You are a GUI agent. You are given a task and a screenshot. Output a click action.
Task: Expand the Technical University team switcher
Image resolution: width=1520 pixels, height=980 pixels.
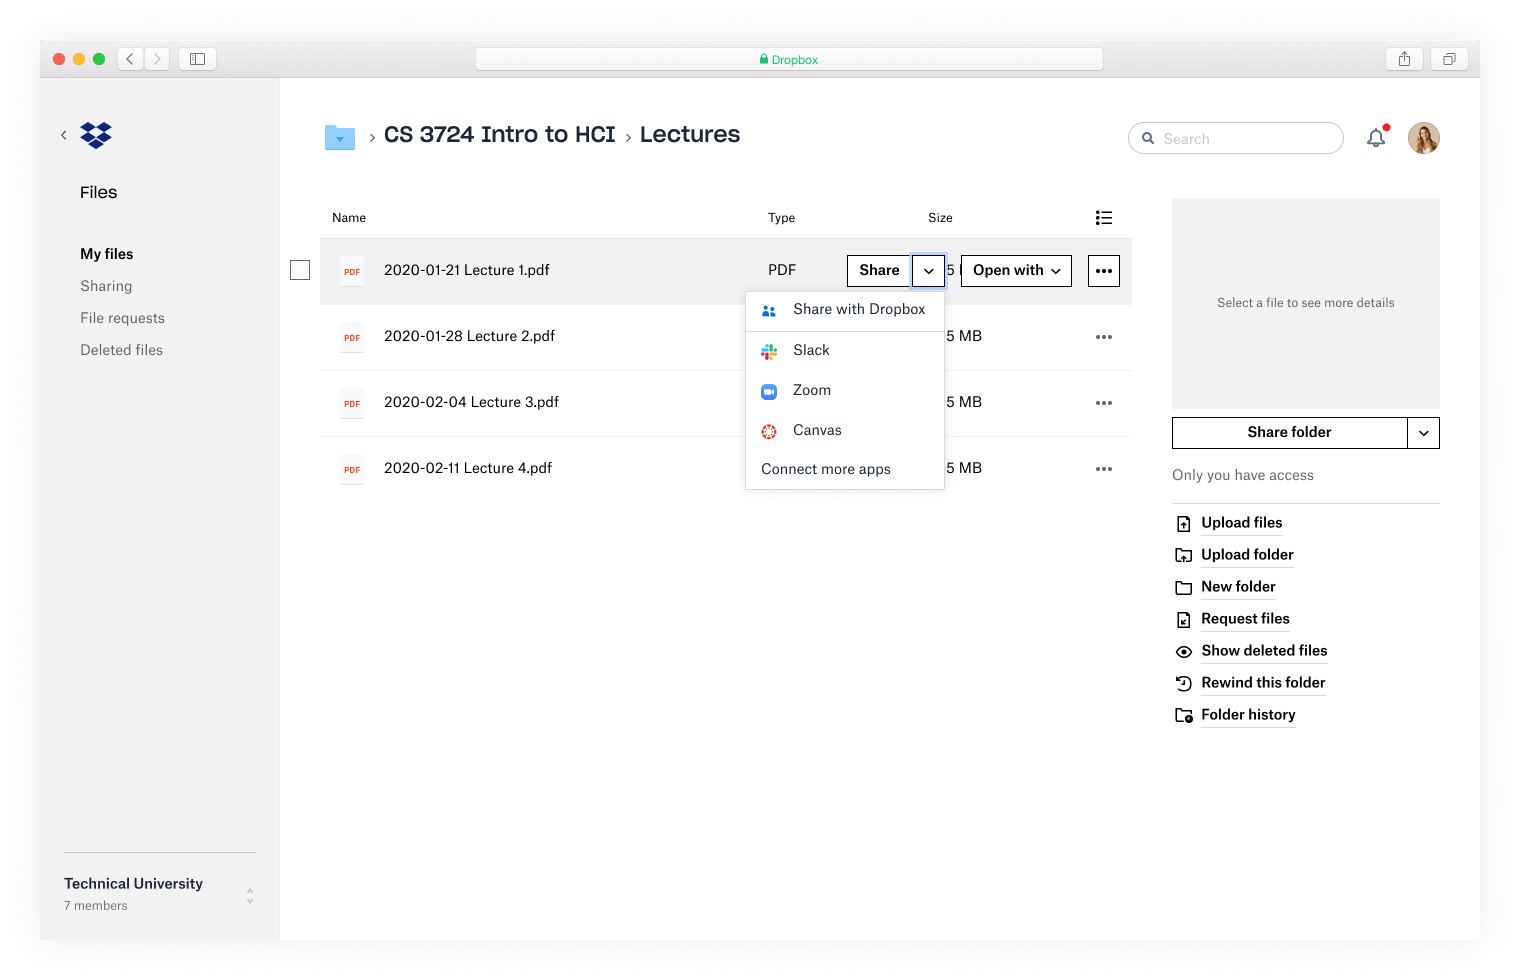pyautogui.click(x=250, y=896)
